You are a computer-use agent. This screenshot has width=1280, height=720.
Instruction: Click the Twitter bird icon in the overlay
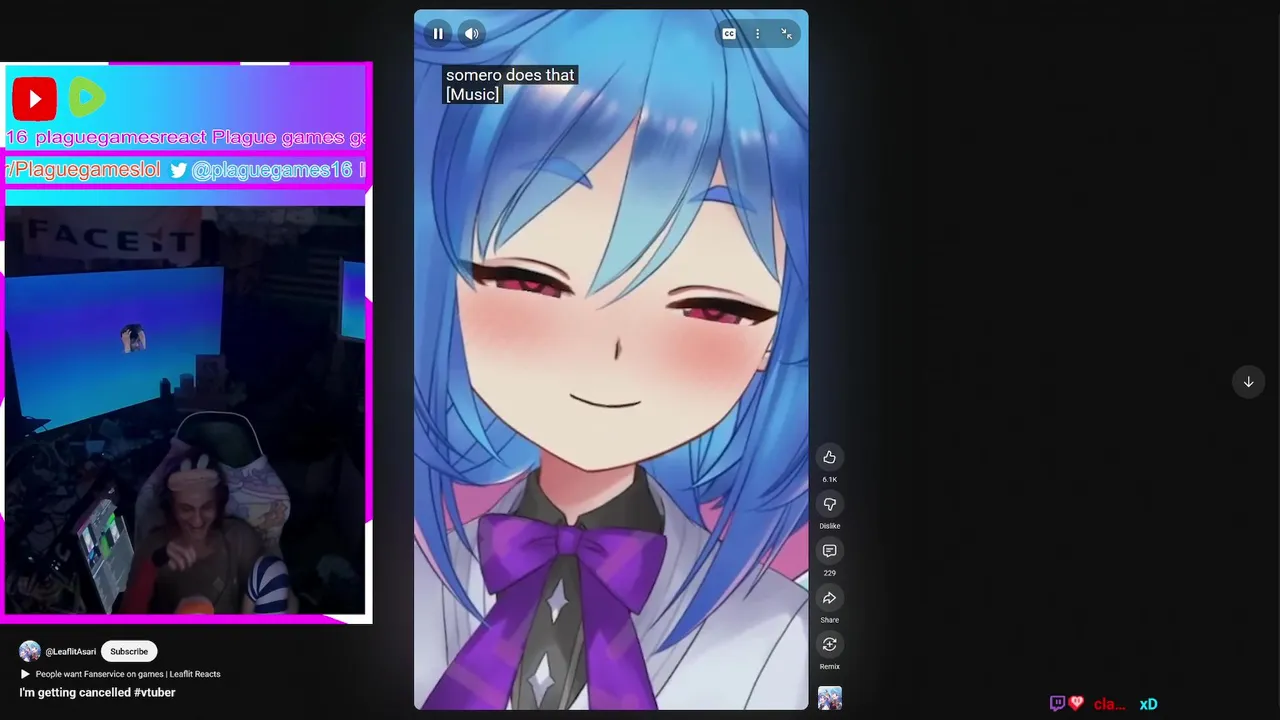point(178,170)
